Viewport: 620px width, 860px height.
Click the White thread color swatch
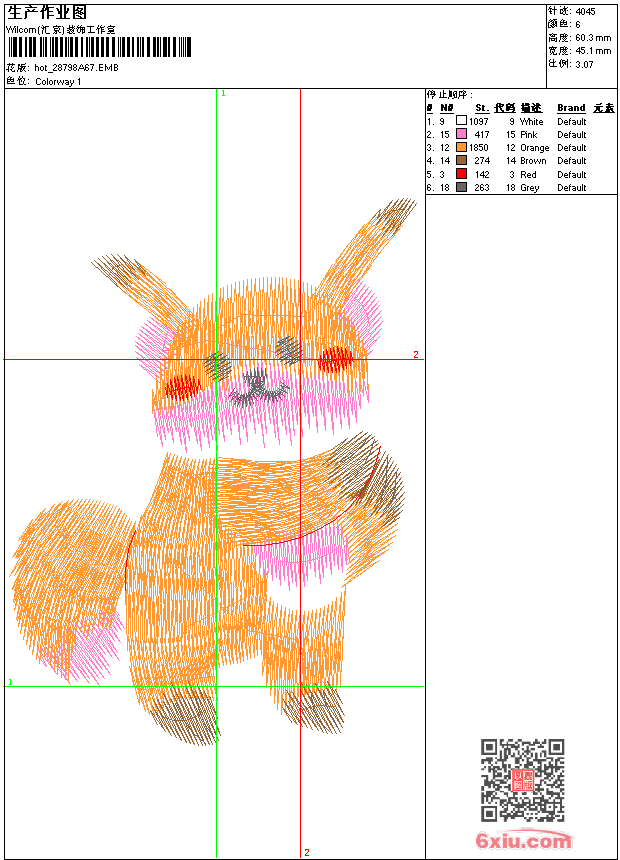pos(461,121)
